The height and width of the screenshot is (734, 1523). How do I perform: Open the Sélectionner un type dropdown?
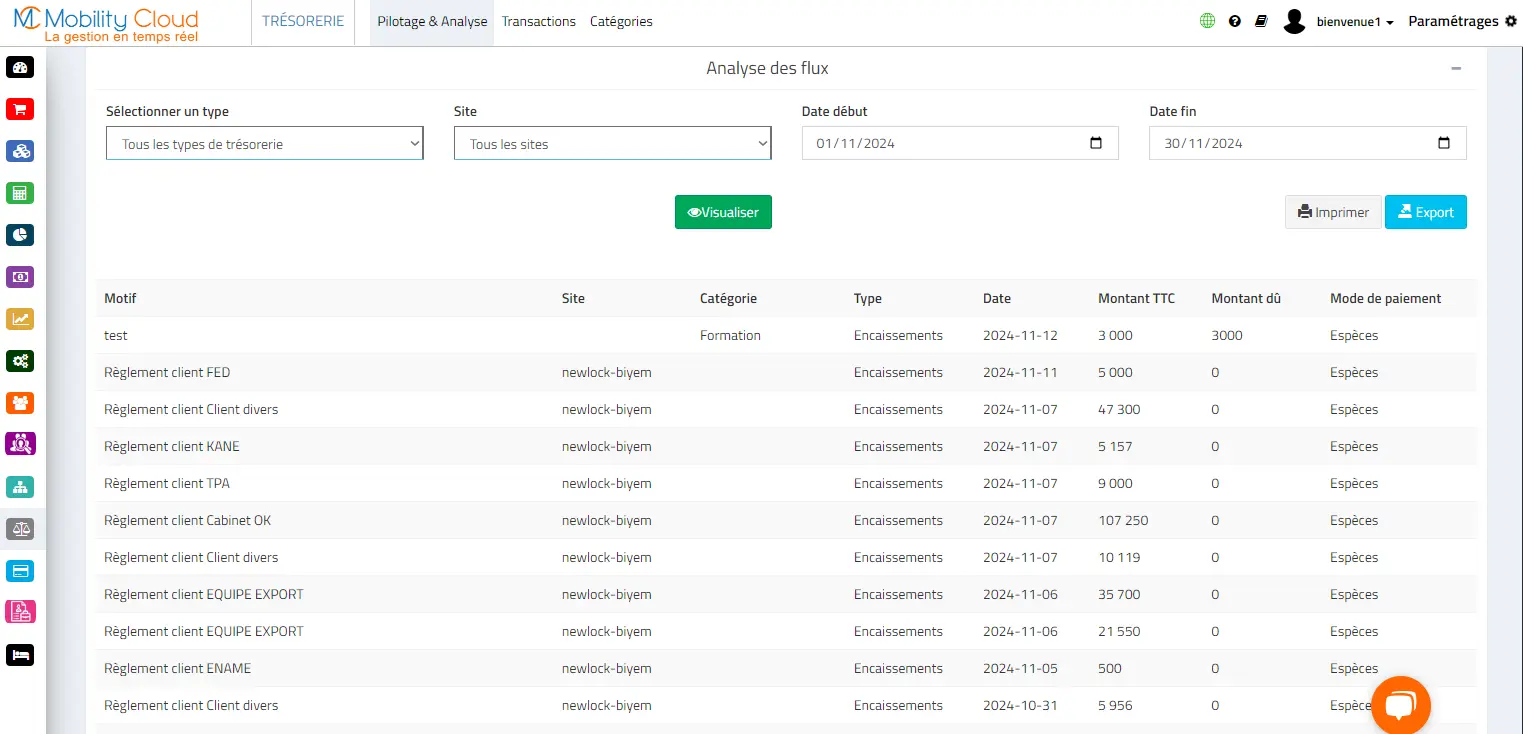point(265,143)
